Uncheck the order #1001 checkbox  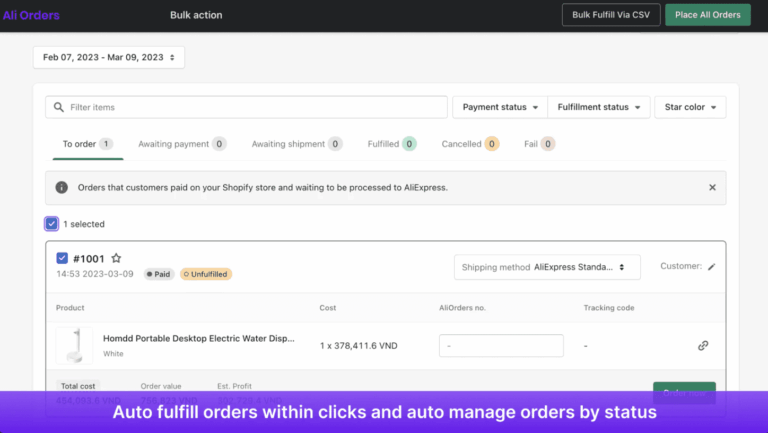point(62,258)
